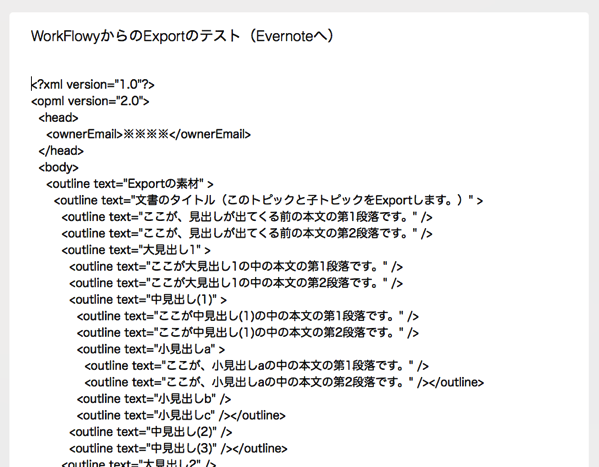
Task: Click the outline line '中見出し(3)'
Action: [x=178, y=449]
